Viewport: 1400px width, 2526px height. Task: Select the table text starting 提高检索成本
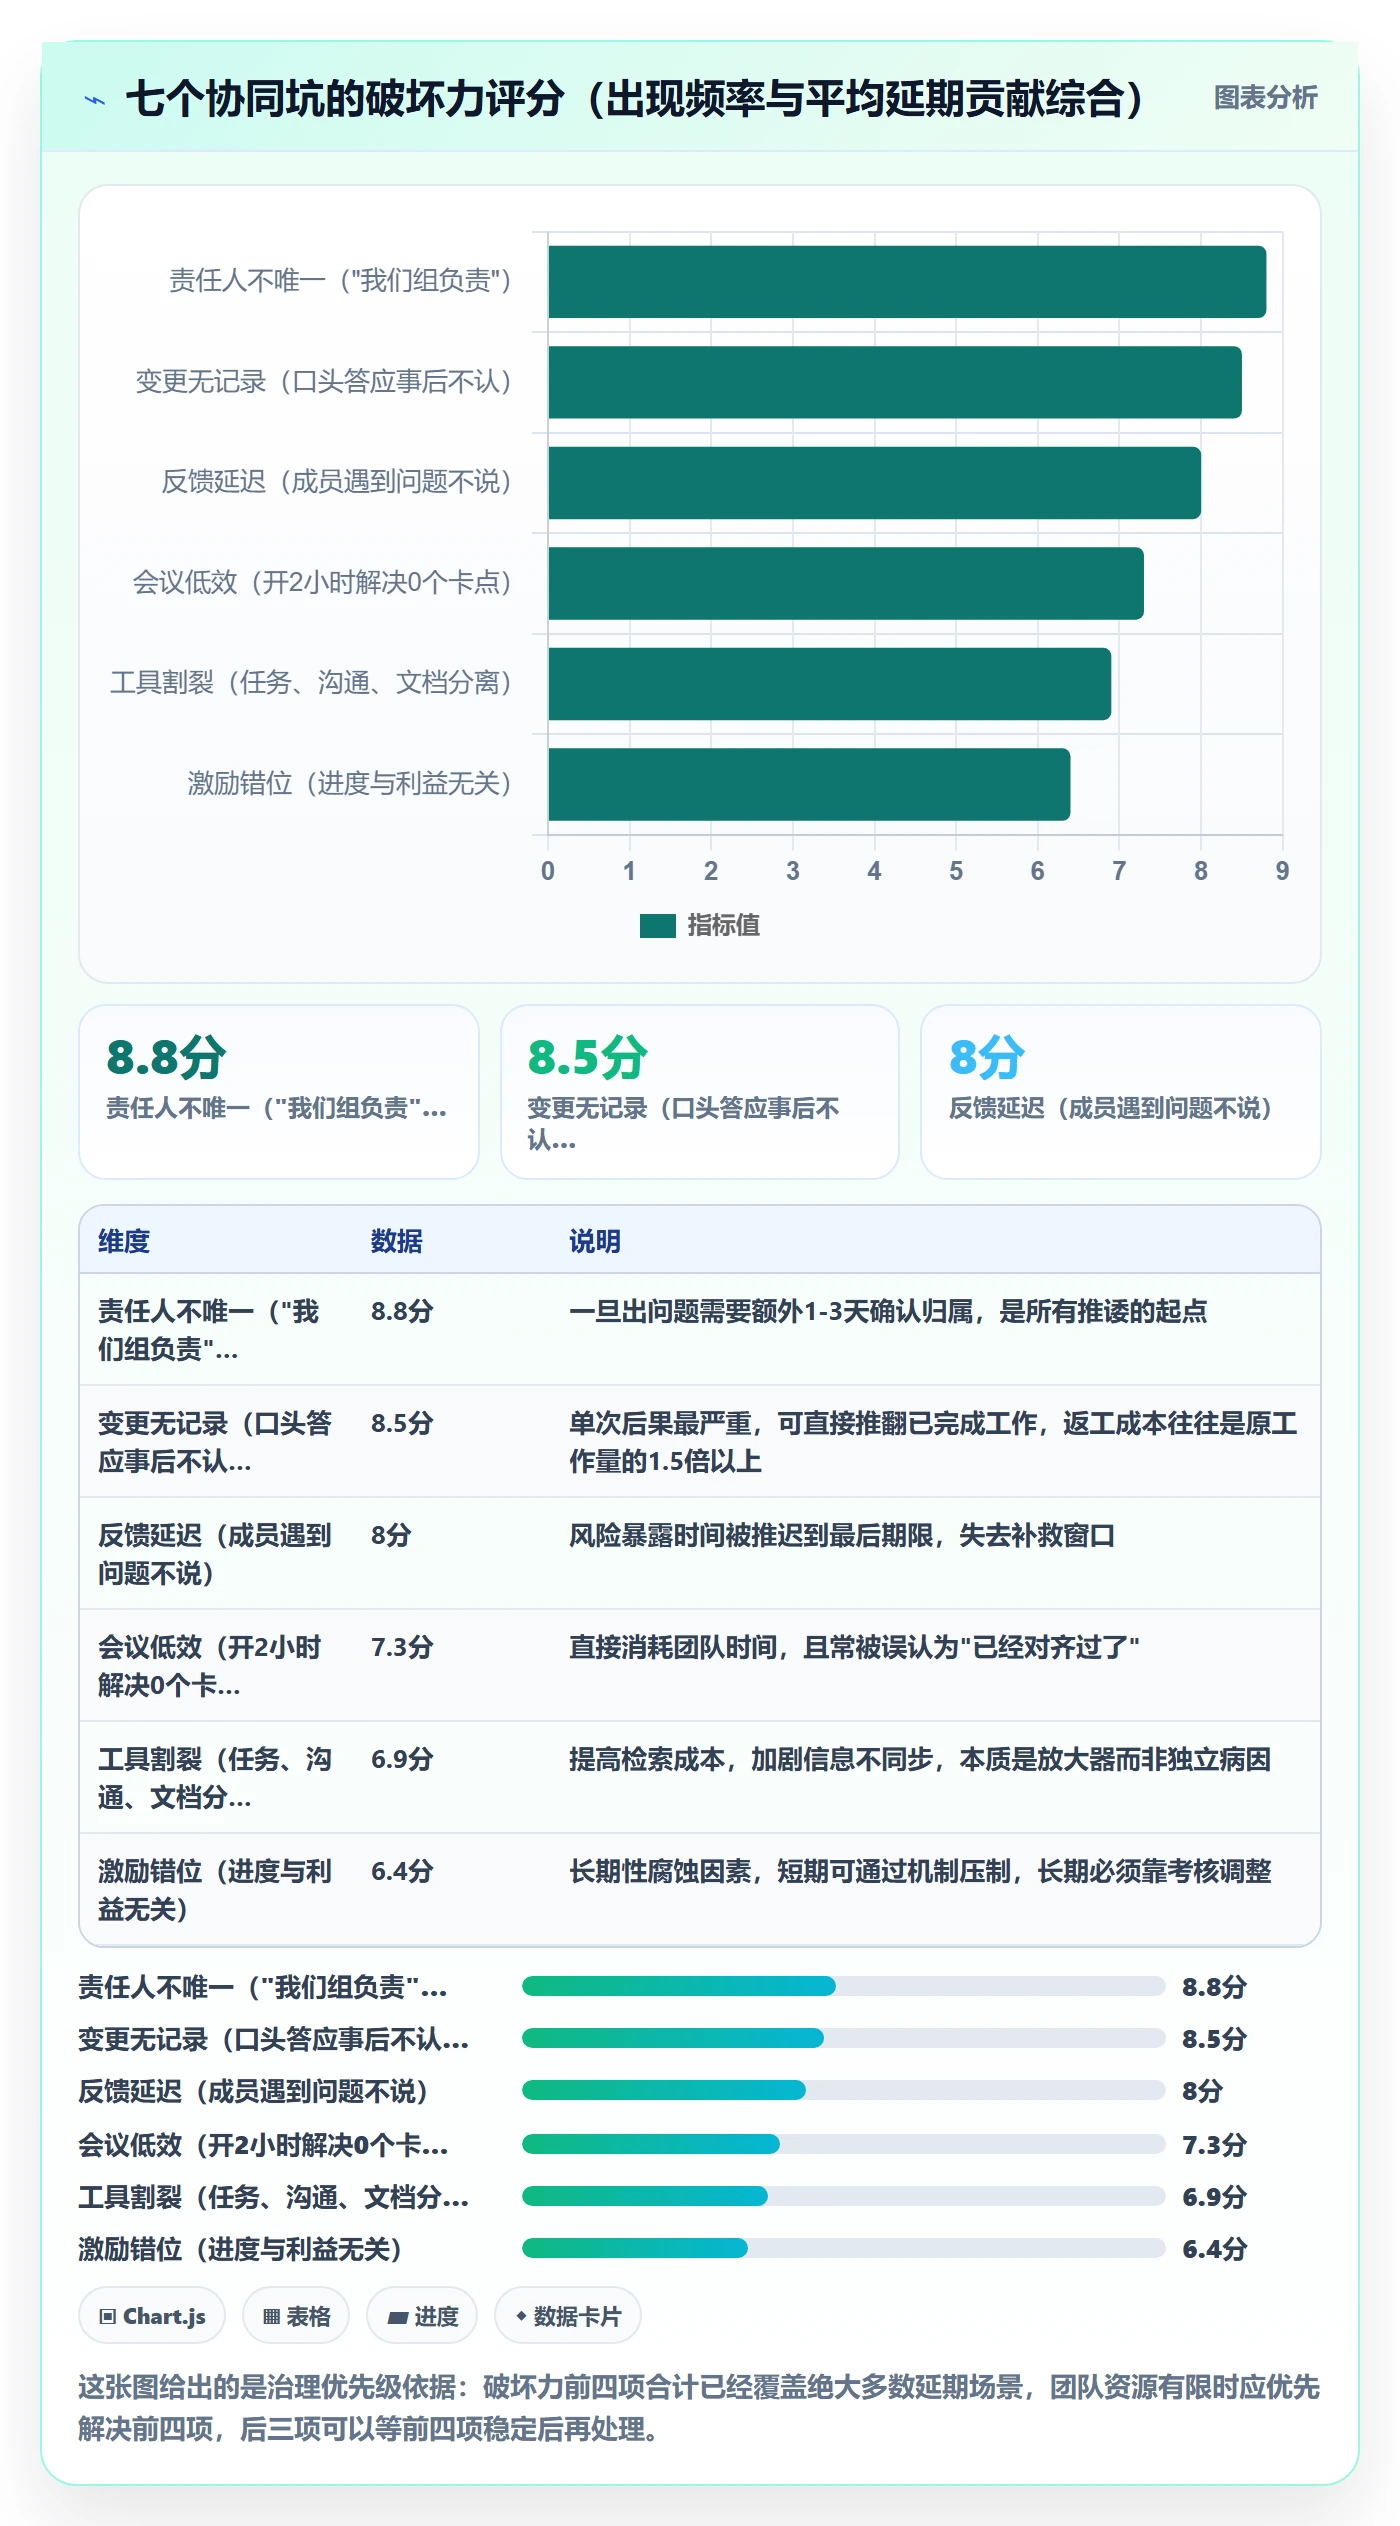[x=920, y=1759]
